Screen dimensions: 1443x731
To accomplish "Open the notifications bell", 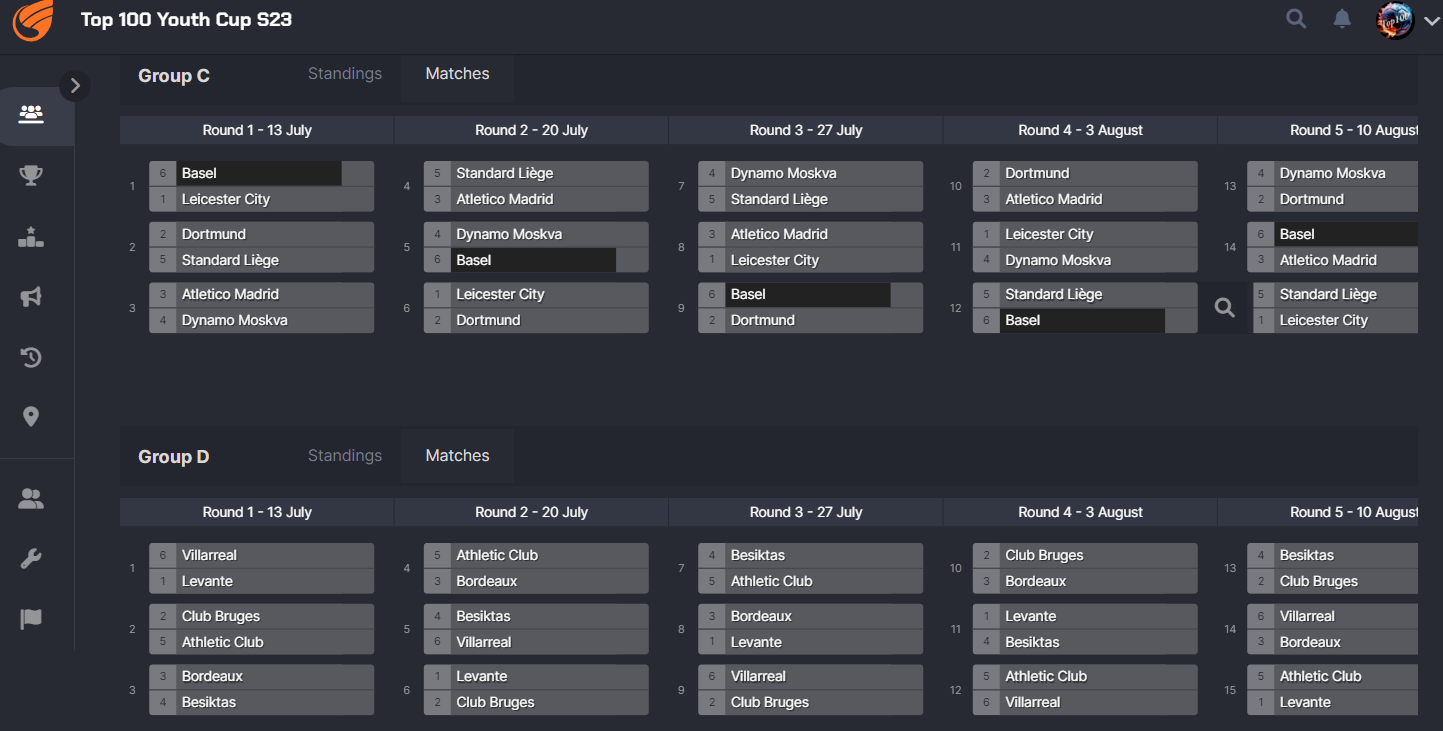I will 1342,19.
